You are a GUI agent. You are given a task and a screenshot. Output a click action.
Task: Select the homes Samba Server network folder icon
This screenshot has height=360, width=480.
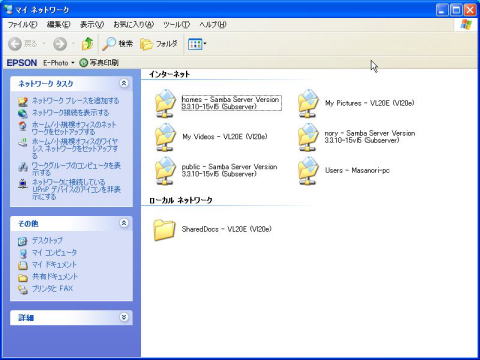tap(165, 103)
